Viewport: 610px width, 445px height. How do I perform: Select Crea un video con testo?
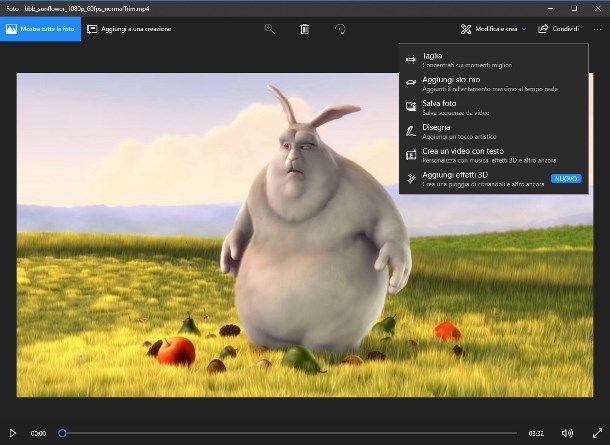(494, 155)
